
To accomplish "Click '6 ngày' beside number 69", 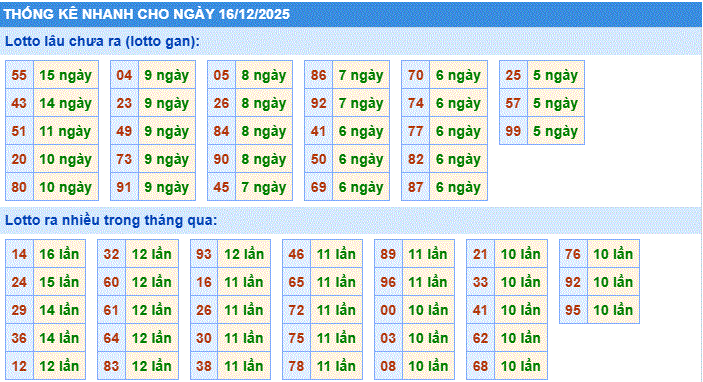I will (361, 187).
